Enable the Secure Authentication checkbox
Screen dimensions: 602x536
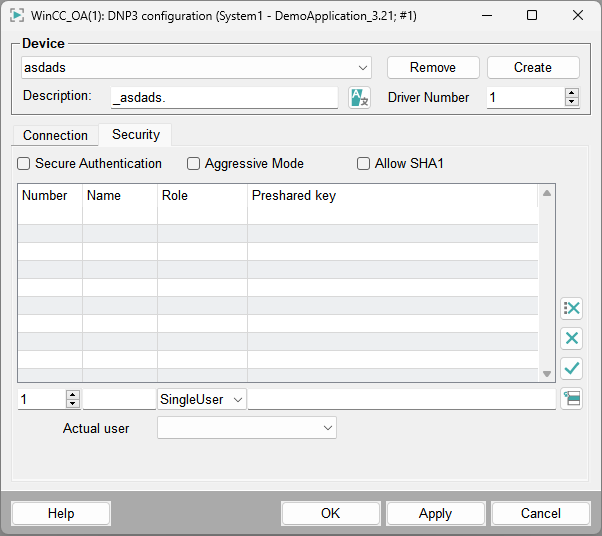(24, 164)
